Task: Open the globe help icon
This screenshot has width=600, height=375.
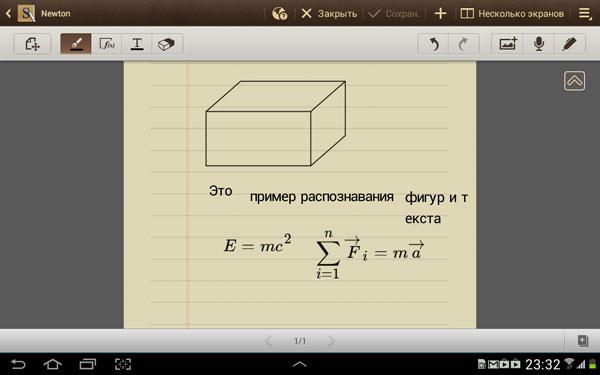Action: [280, 14]
